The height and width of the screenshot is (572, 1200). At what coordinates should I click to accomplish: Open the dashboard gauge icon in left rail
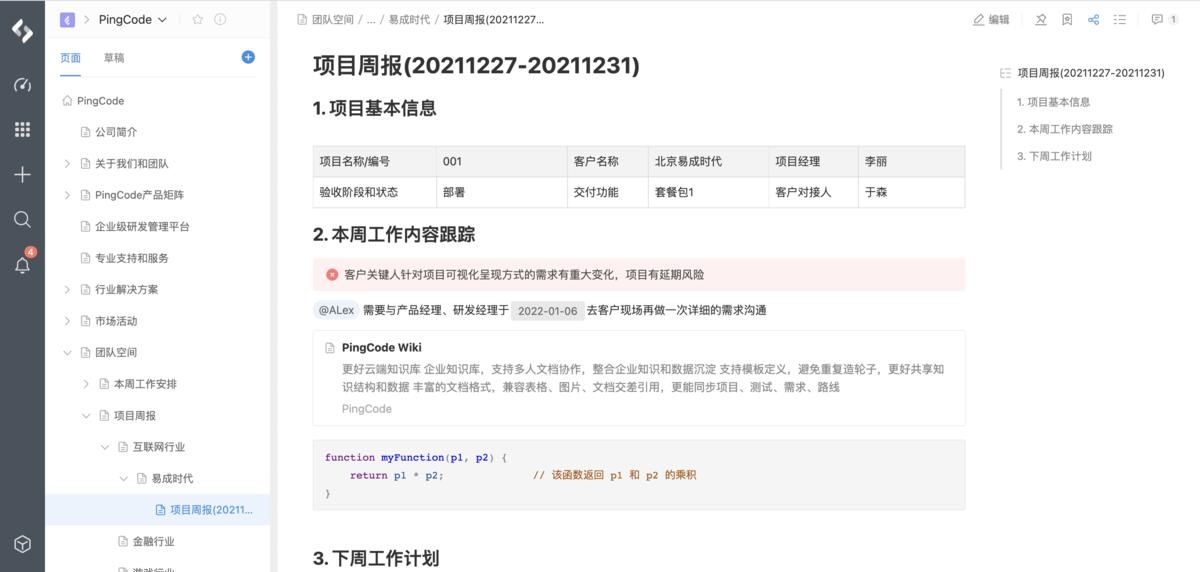click(x=22, y=85)
